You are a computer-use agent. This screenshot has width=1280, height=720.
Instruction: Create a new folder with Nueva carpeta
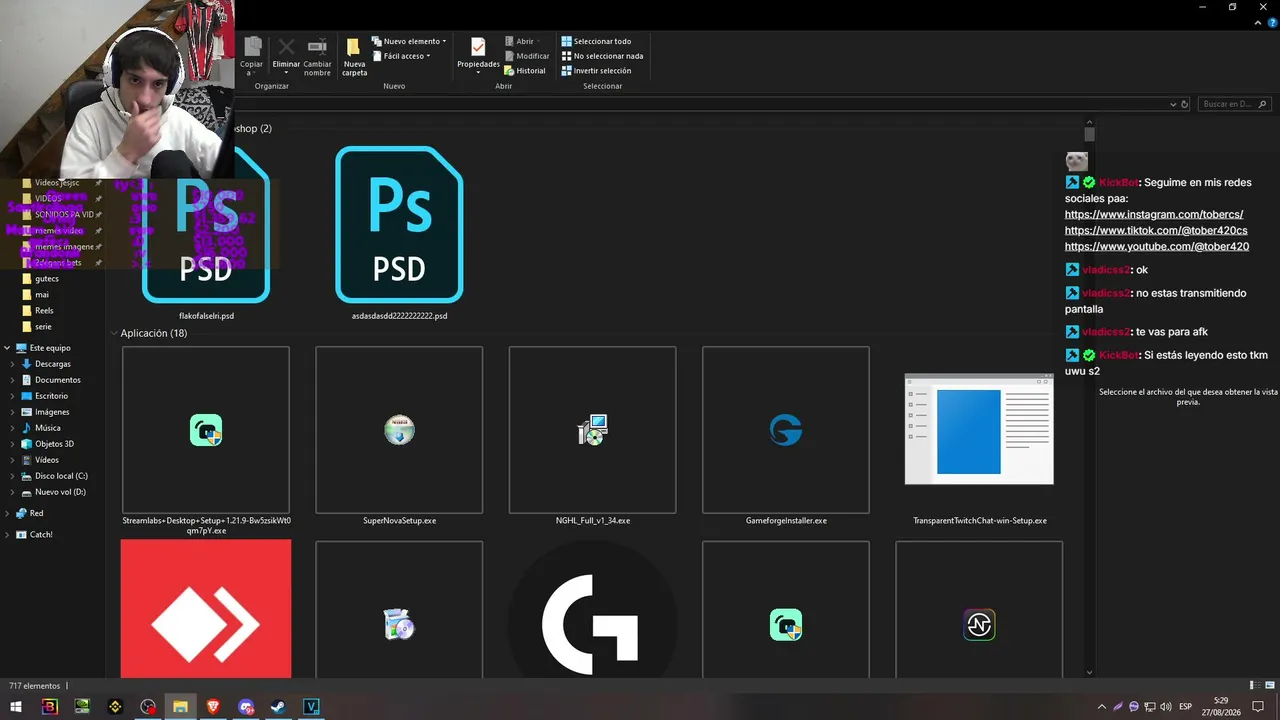pyautogui.click(x=354, y=56)
